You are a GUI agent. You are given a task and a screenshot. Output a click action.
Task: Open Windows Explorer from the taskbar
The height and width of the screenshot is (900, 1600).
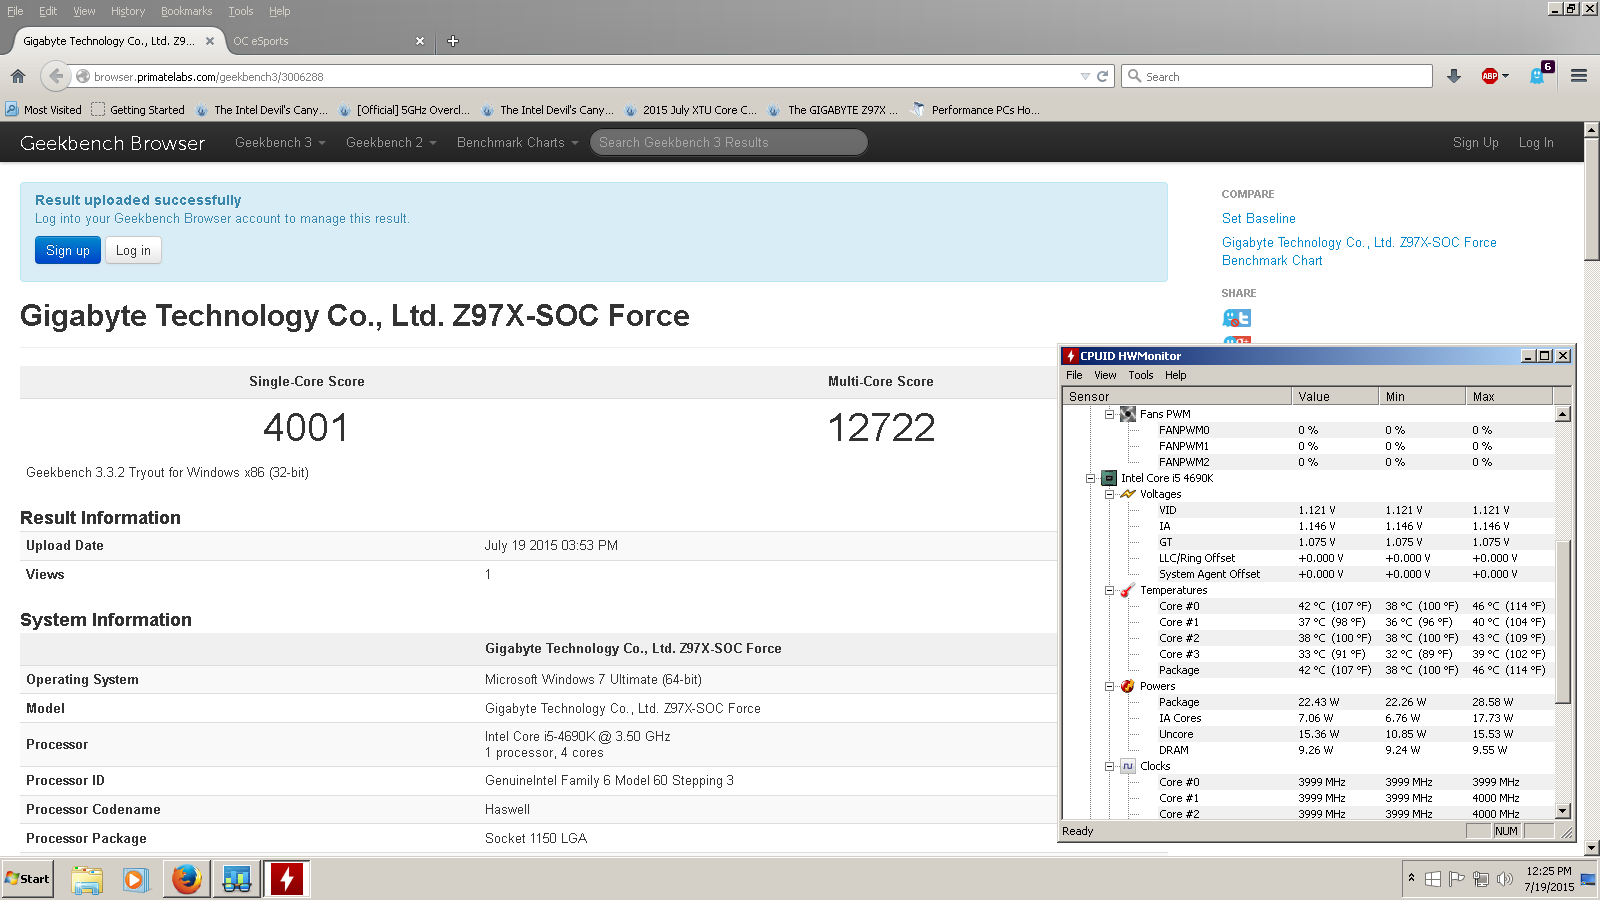(87, 879)
